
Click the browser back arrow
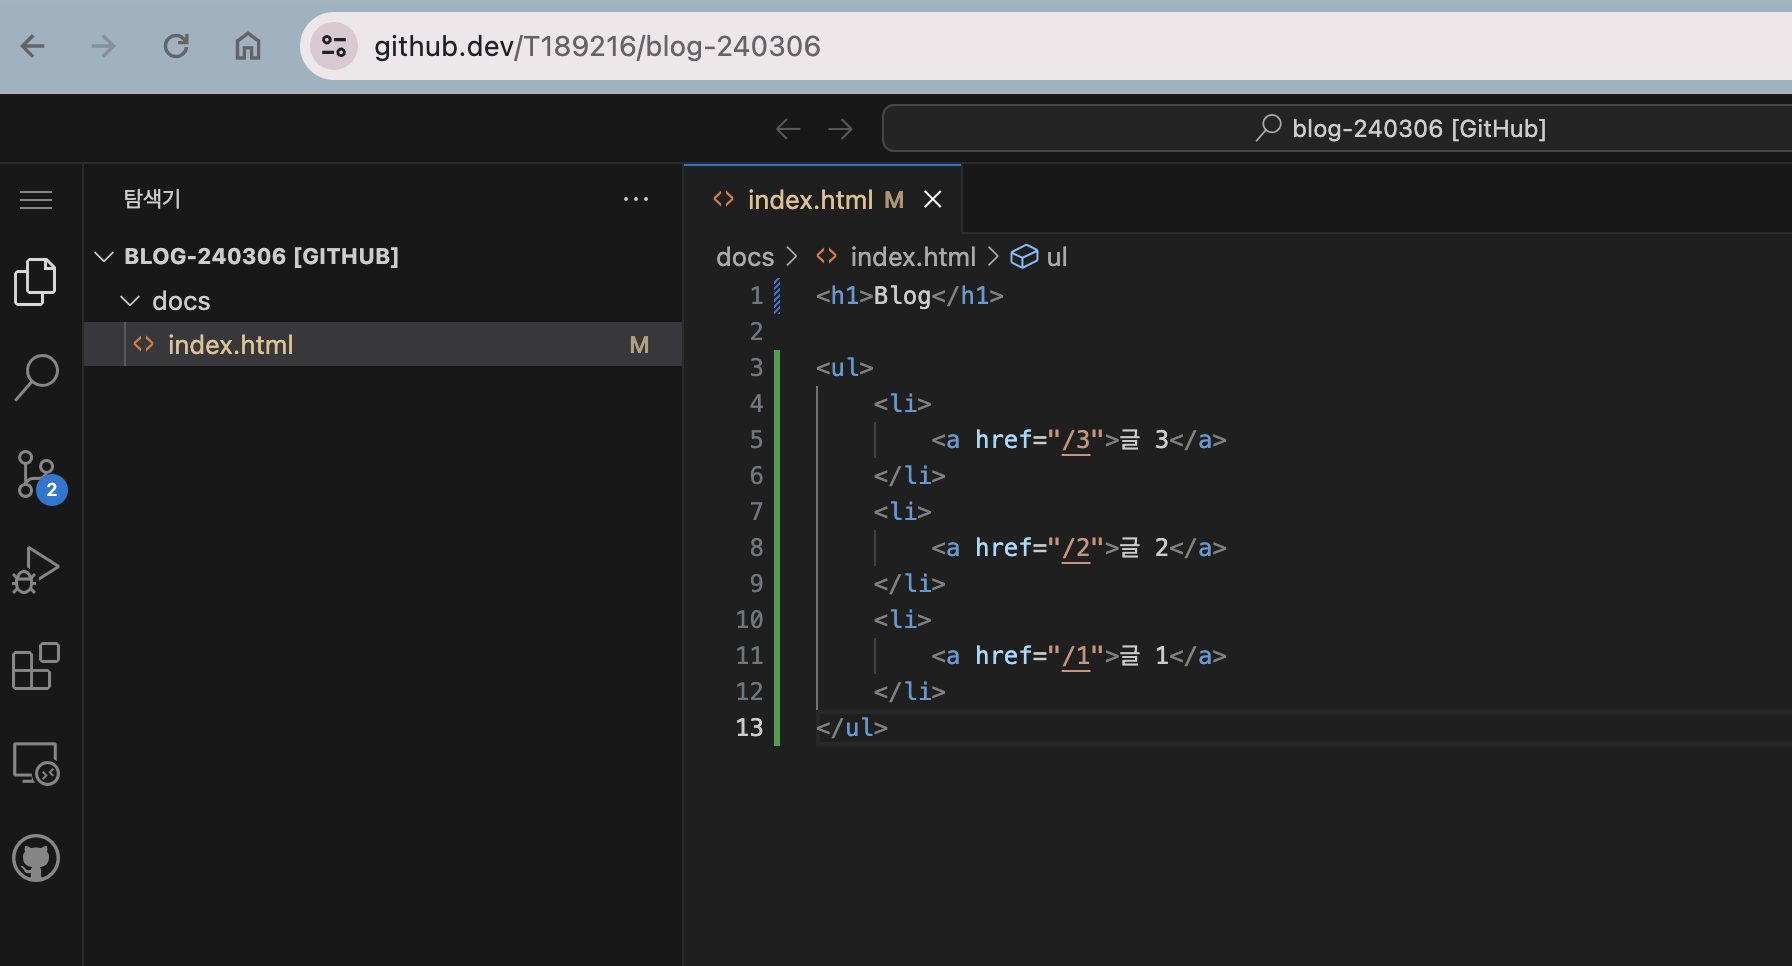tap(33, 46)
